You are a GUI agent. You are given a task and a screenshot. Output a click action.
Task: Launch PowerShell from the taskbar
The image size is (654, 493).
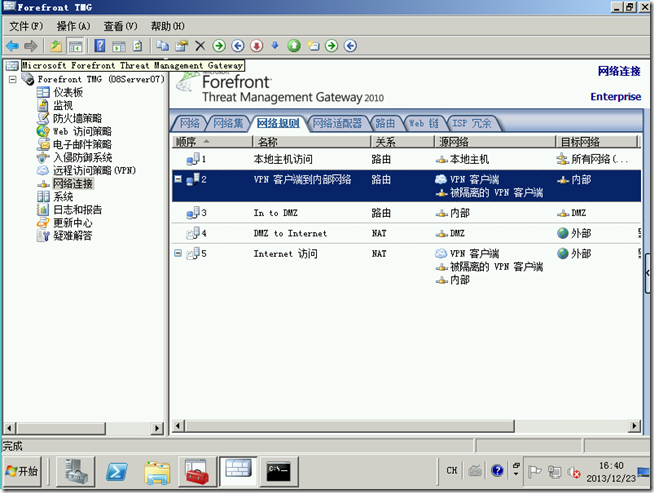coord(116,471)
